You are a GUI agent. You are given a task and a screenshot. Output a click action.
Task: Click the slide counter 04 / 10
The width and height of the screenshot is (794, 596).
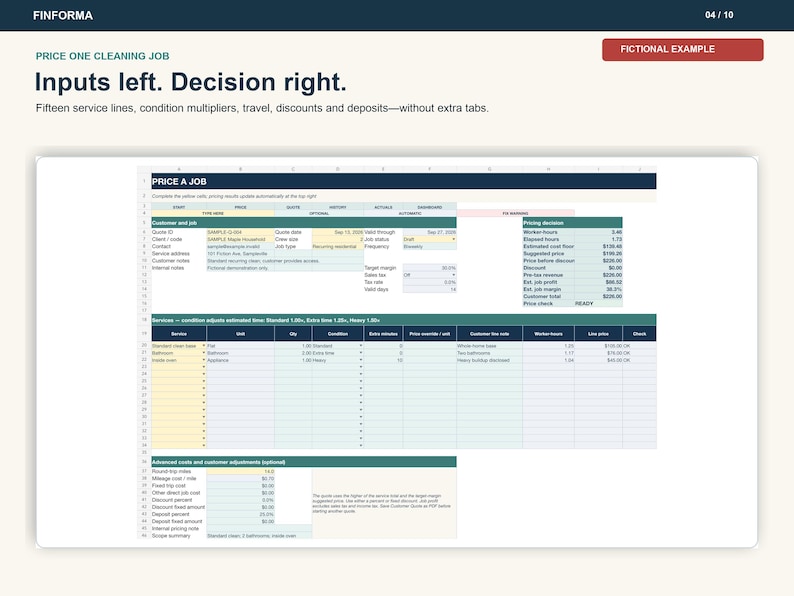pyautogui.click(x=719, y=15)
